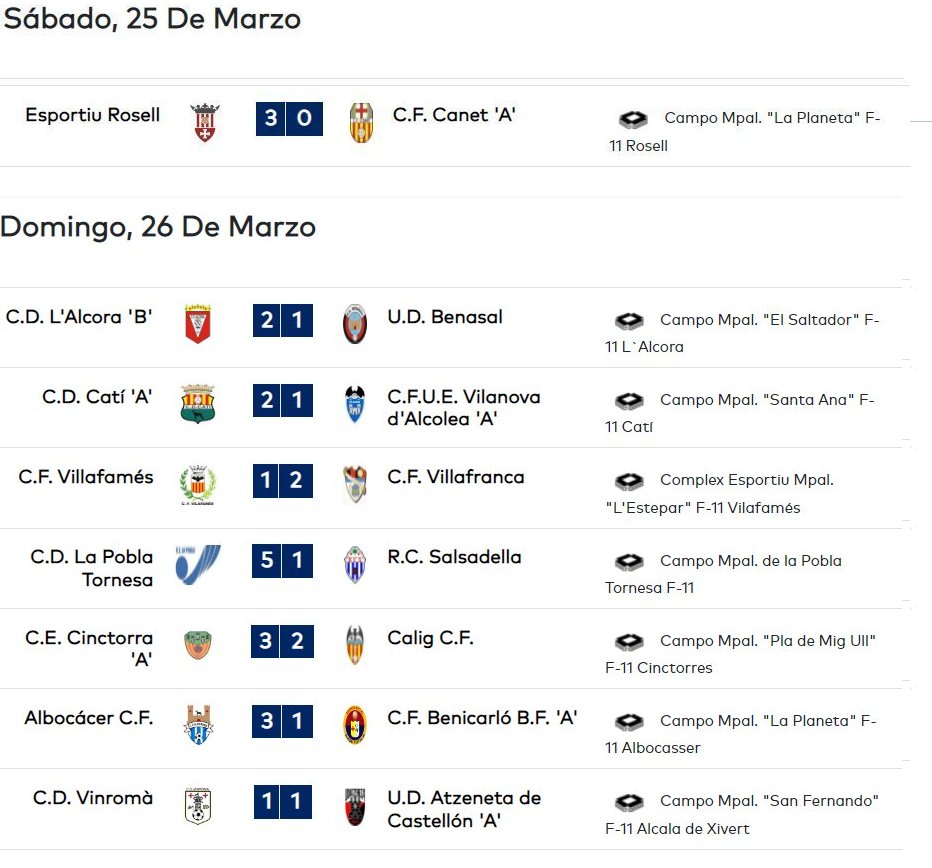Click the Esportiu Rosell team crest
This screenshot has width=932, height=868.
point(204,122)
